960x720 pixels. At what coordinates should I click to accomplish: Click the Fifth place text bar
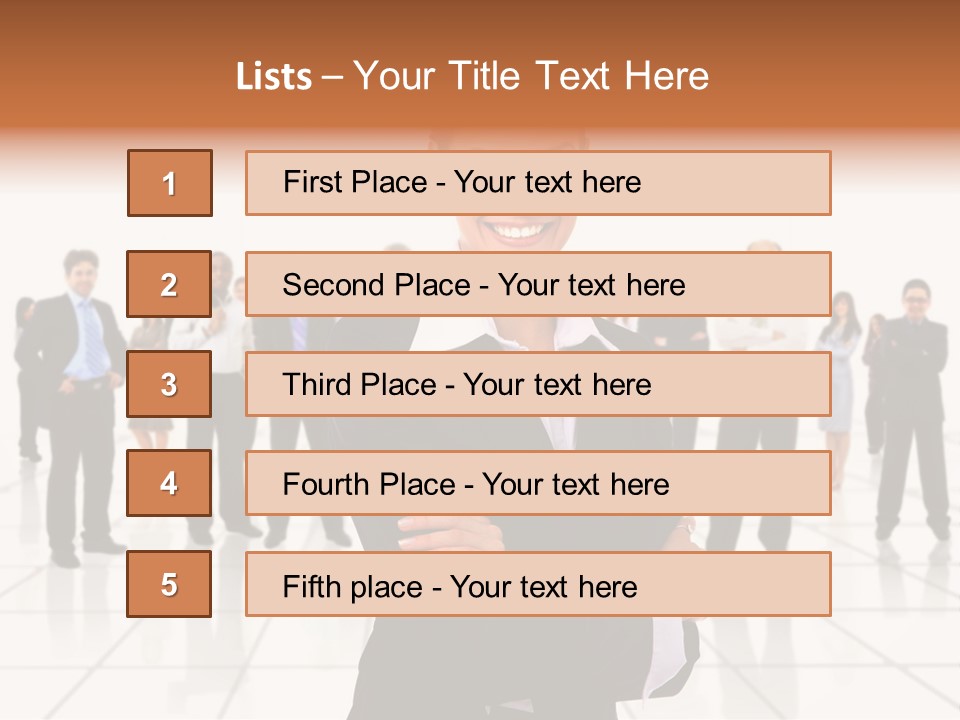click(538, 584)
